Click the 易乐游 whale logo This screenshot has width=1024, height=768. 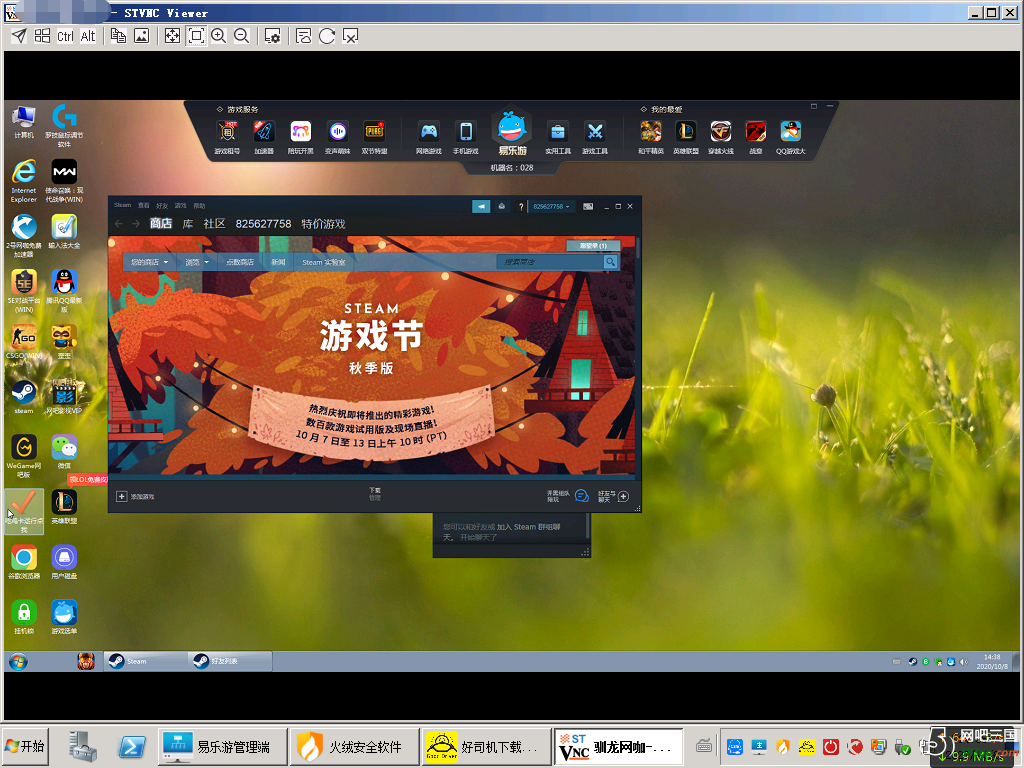click(512, 133)
